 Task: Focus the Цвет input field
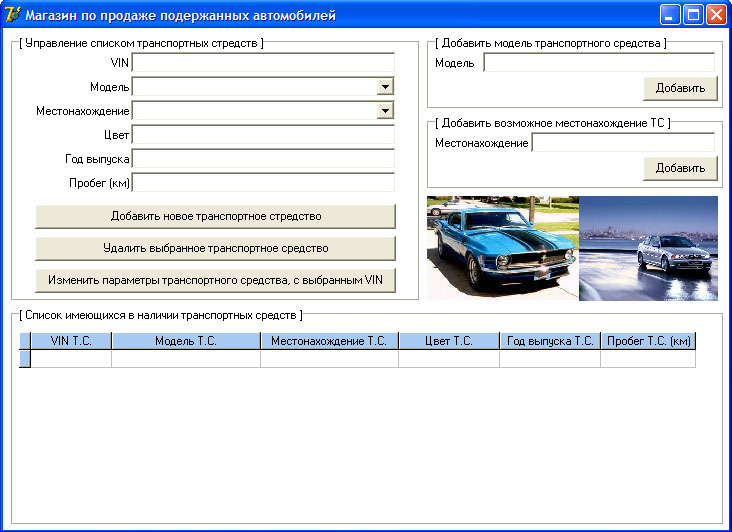pos(263,135)
